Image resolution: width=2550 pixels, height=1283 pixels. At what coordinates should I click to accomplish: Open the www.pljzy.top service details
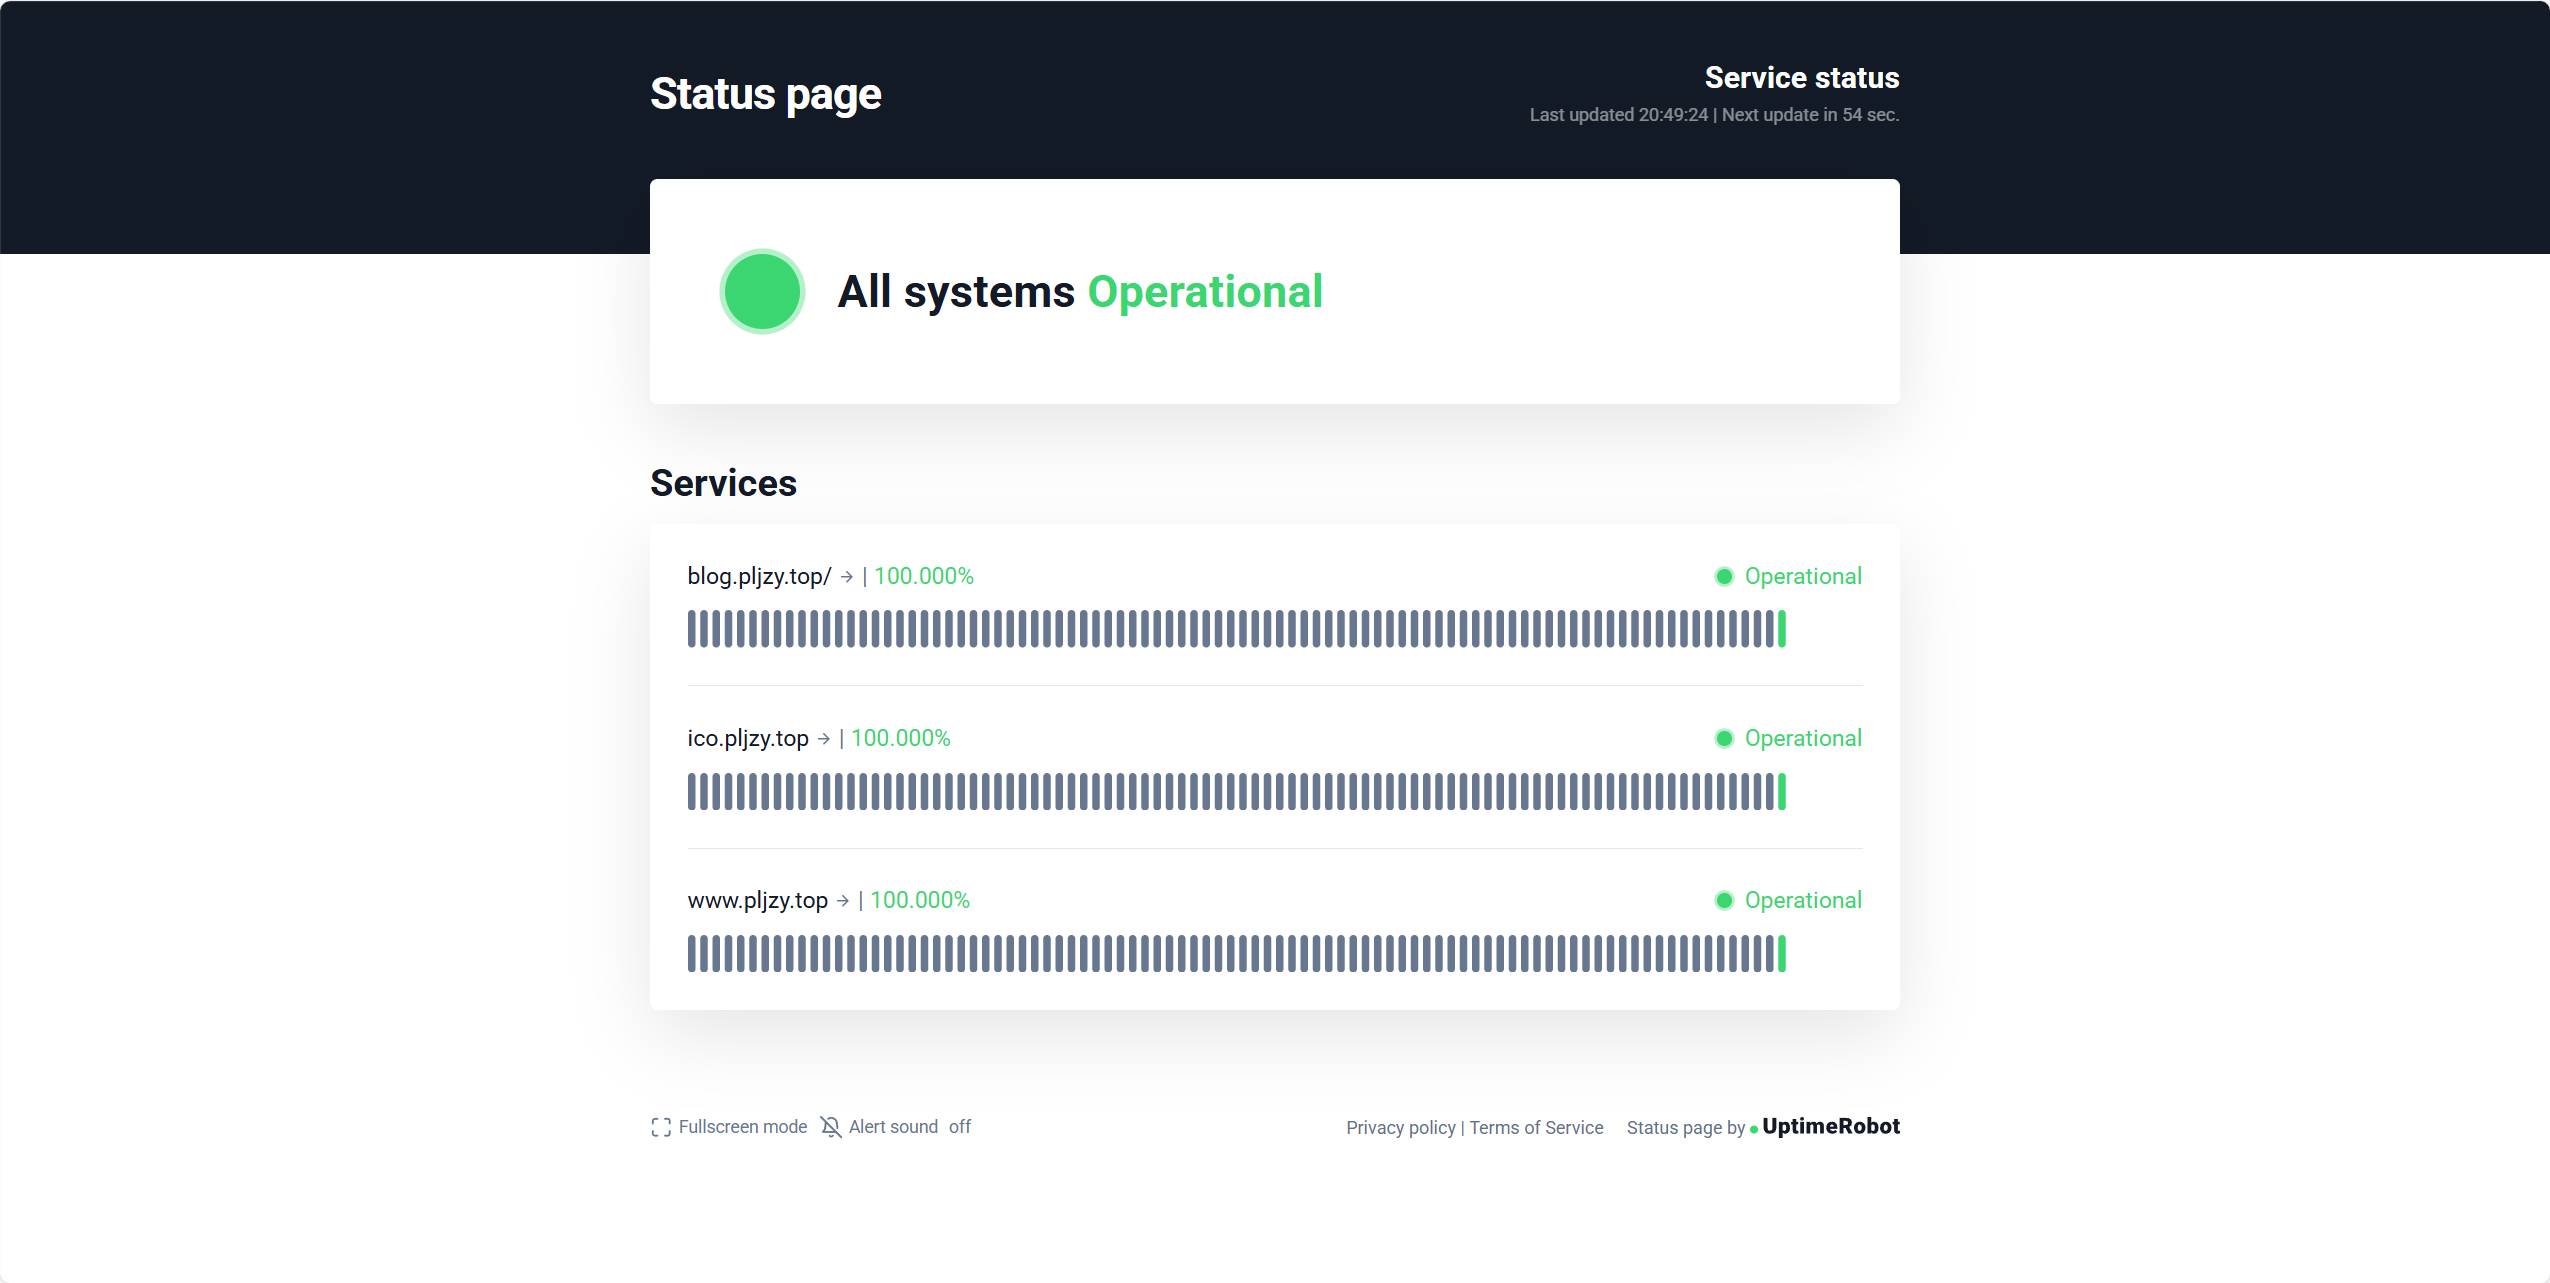click(757, 901)
